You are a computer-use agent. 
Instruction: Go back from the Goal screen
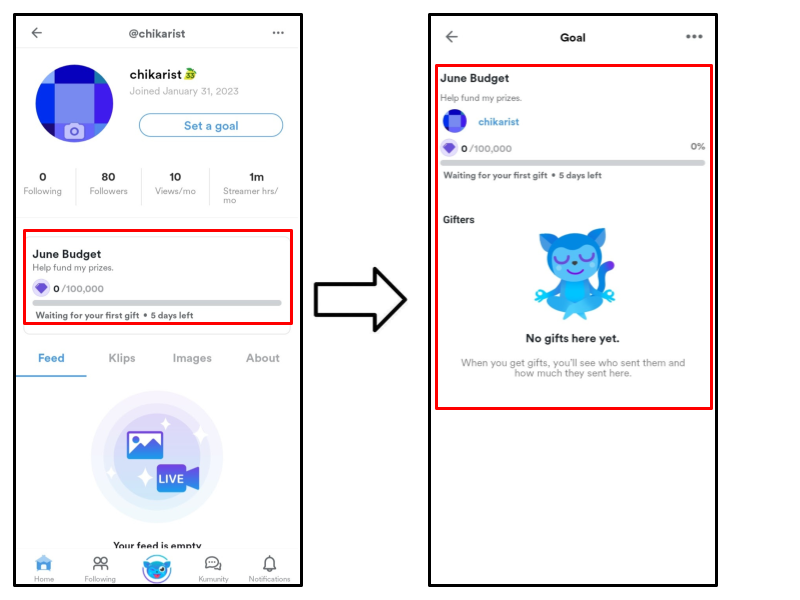tap(452, 37)
